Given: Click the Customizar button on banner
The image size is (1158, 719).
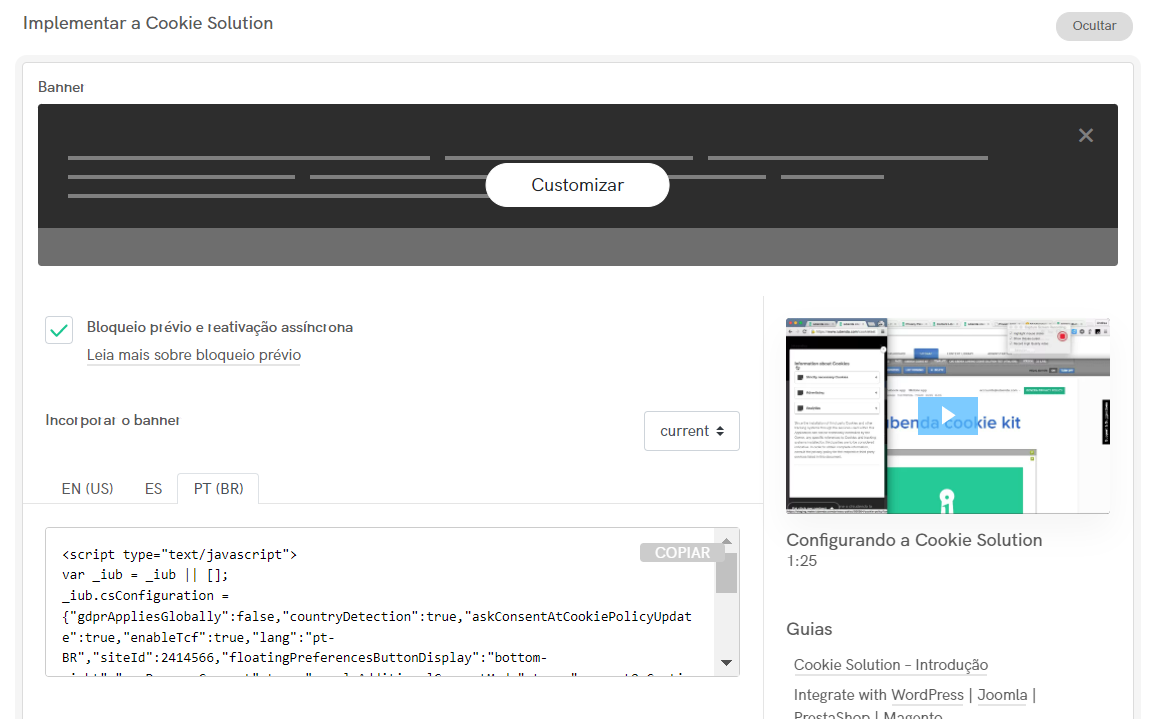Looking at the screenshot, I should tap(577, 185).
